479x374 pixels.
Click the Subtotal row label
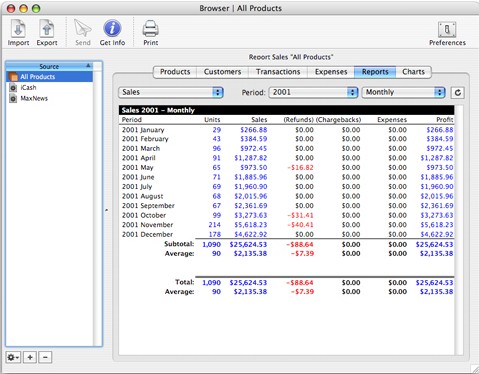coord(179,244)
